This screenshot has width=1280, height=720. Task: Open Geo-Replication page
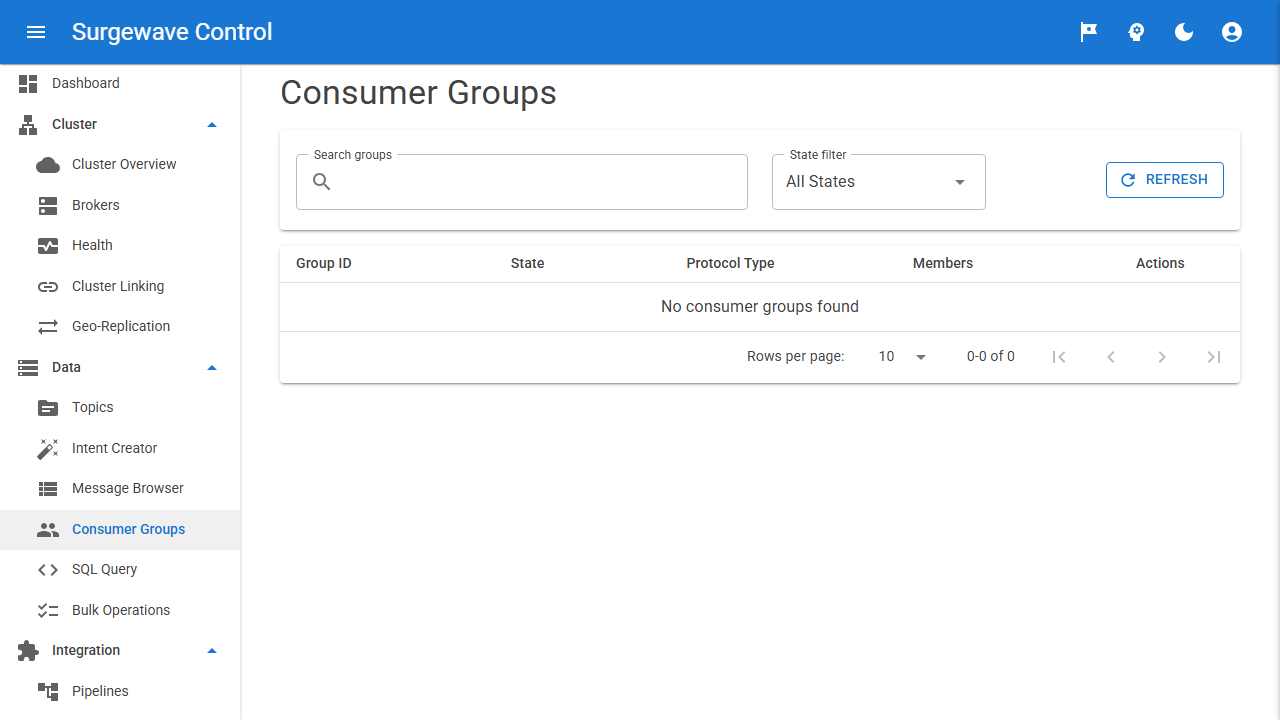click(x=120, y=327)
